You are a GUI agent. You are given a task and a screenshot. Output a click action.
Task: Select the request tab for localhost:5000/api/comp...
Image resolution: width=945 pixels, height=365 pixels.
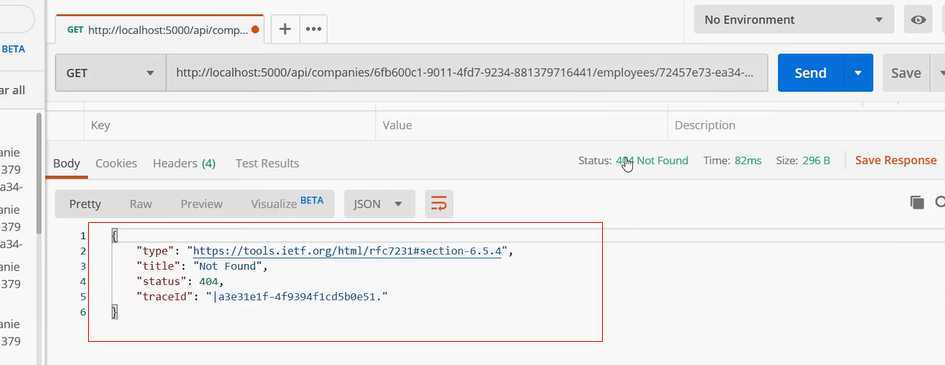tap(160, 29)
